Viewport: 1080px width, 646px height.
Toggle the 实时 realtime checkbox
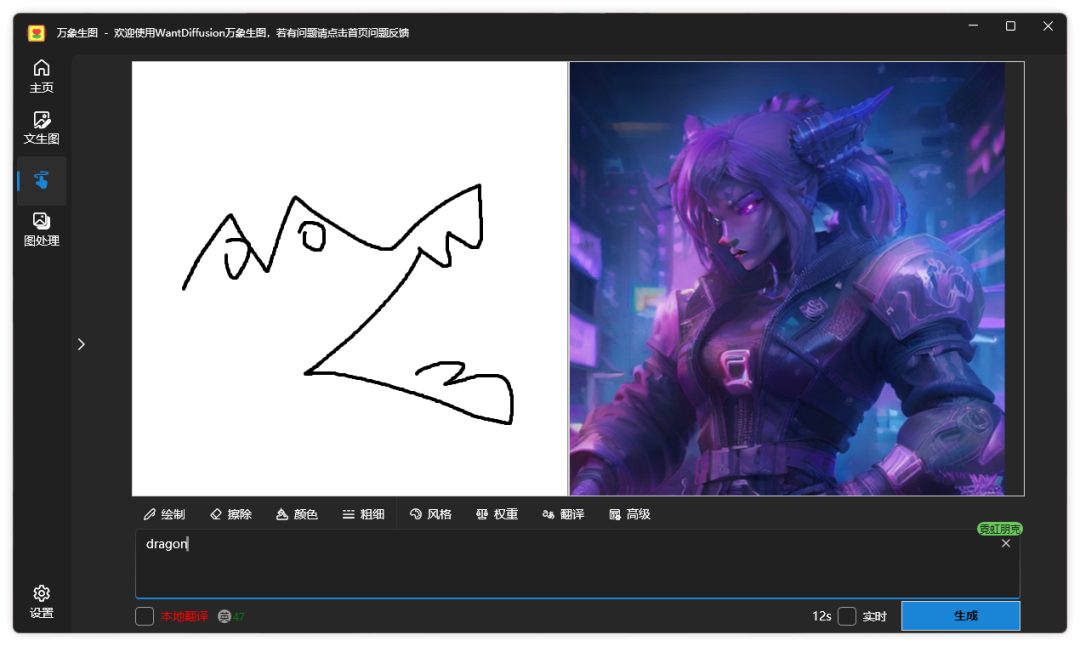(x=847, y=616)
